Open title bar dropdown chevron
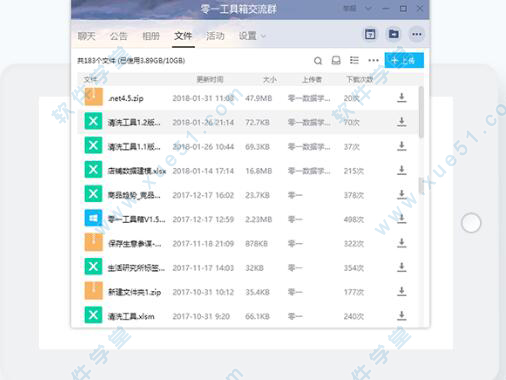The width and height of the screenshot is (506, 380). coord(368,8)
